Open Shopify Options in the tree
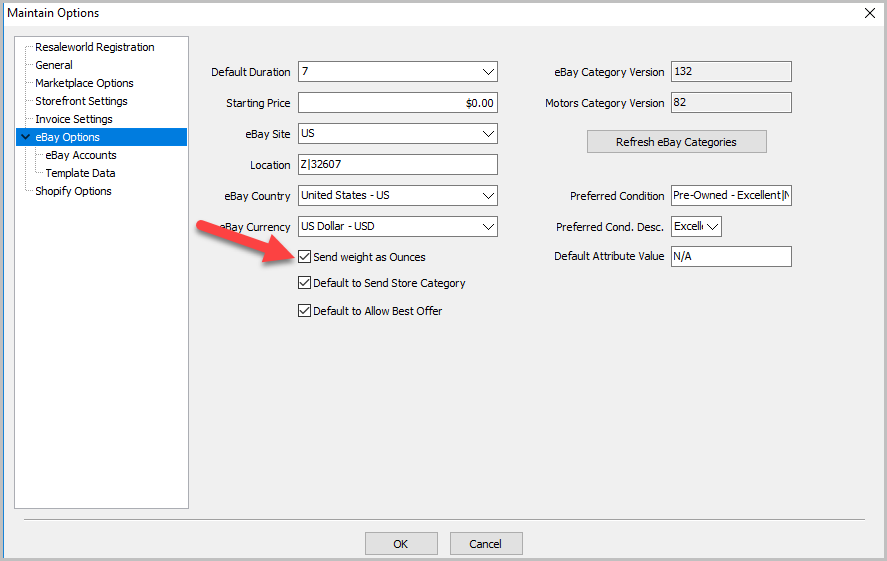This screenshot has width=887, height=561. pos(73,191)
